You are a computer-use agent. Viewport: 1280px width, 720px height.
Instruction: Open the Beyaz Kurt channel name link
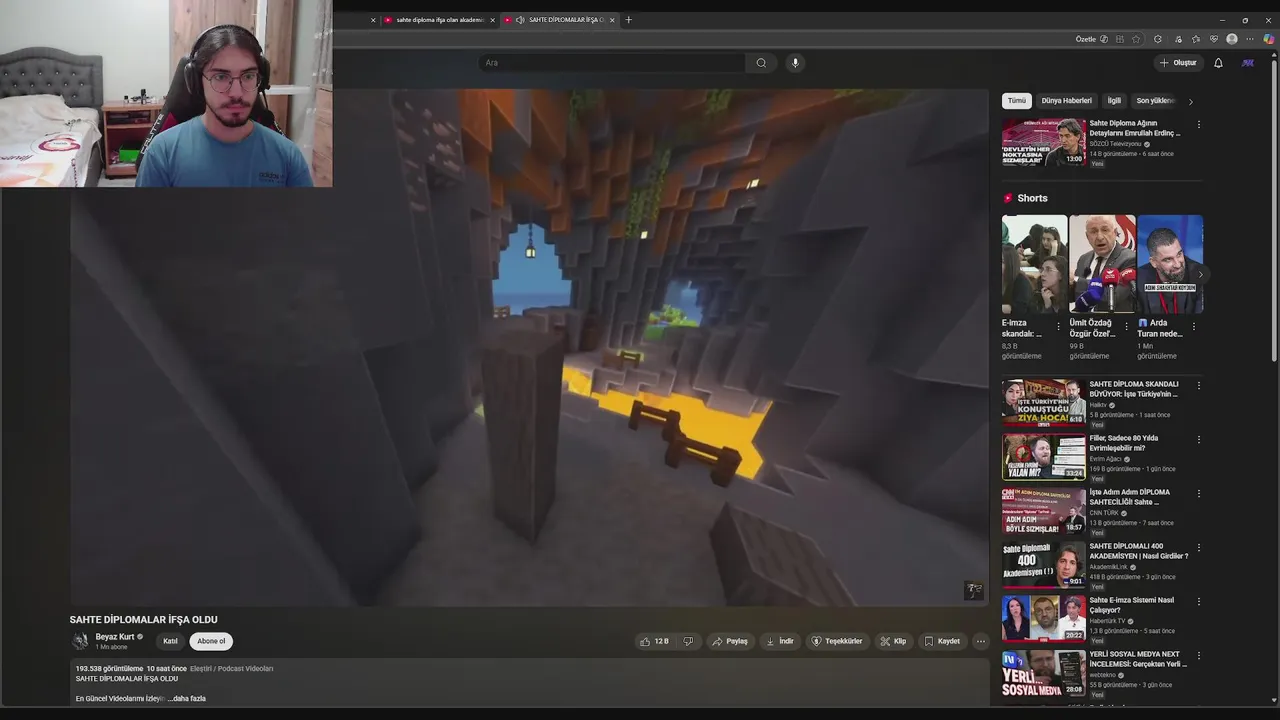[x=115, y=637]
